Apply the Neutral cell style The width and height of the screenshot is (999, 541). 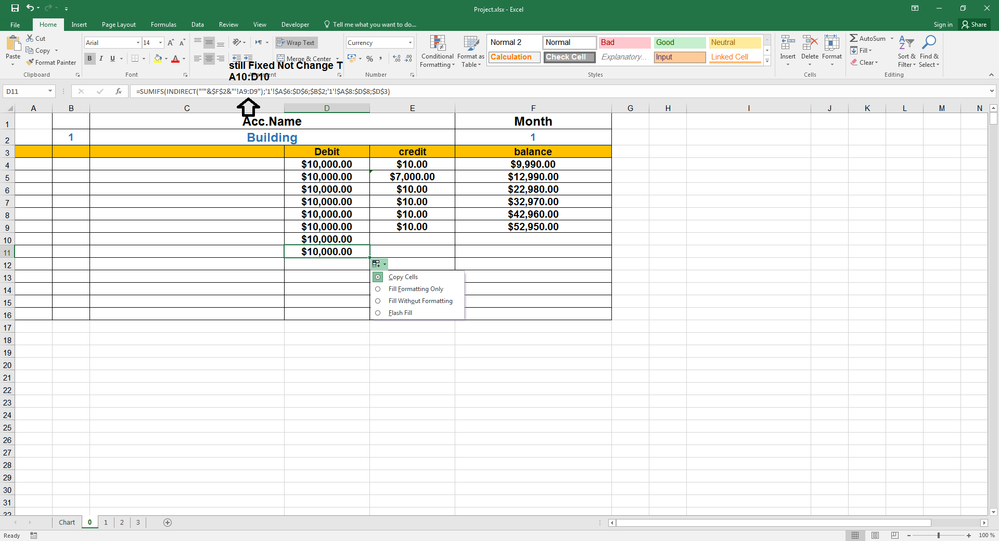coord(735,42)
